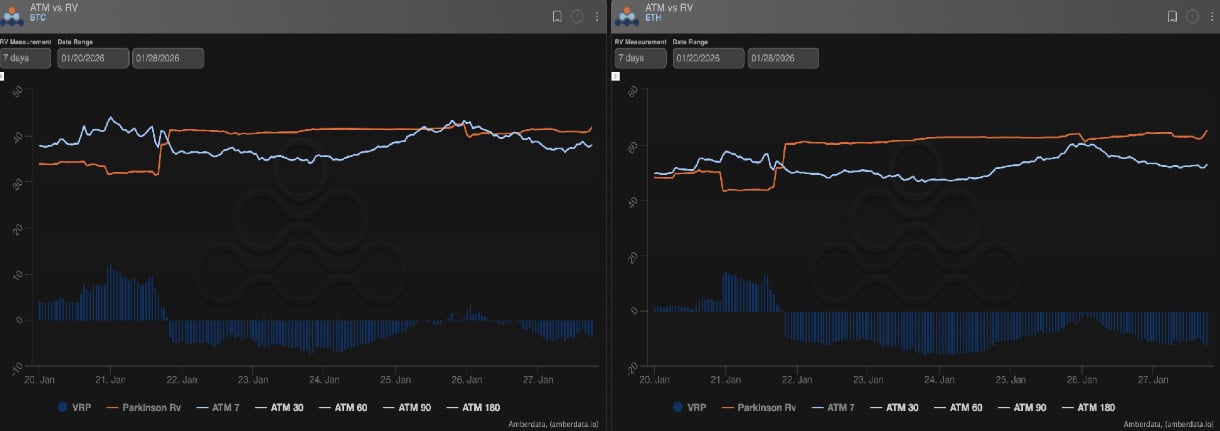Click the Amberdata logo in BTC panel
Image resolution: width=1220 pixels, height=431 pixels.
pyautogui.click(x=14, y=16)
